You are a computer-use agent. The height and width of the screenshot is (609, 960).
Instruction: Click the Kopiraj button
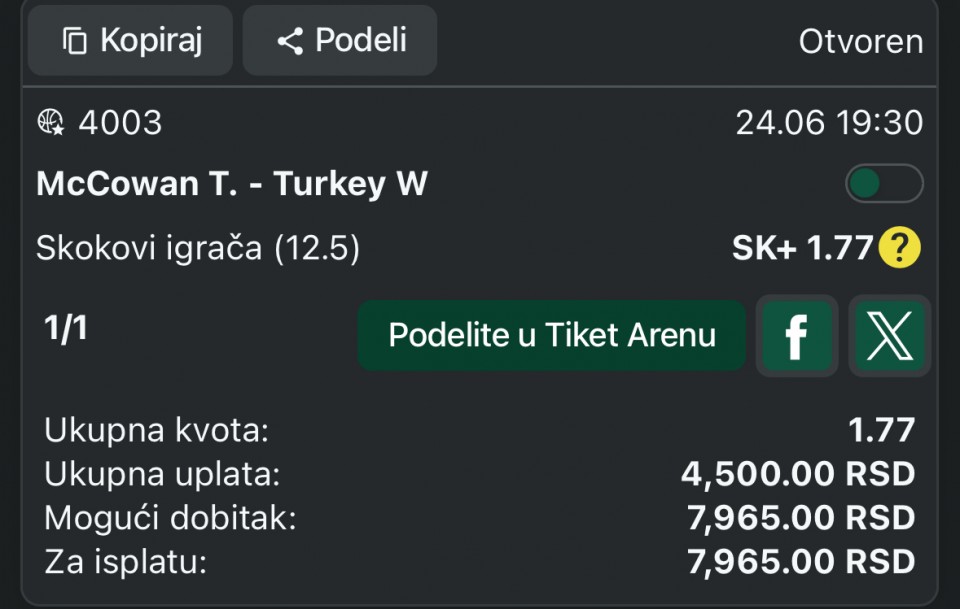coord(130,40)
